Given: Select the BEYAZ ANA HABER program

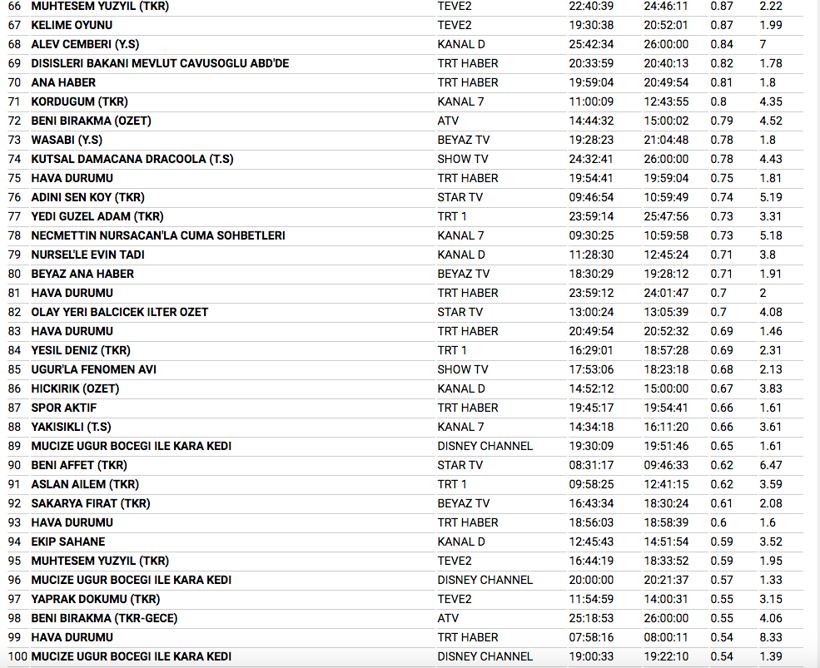Looking at the screenshot, I should (82, 274).
